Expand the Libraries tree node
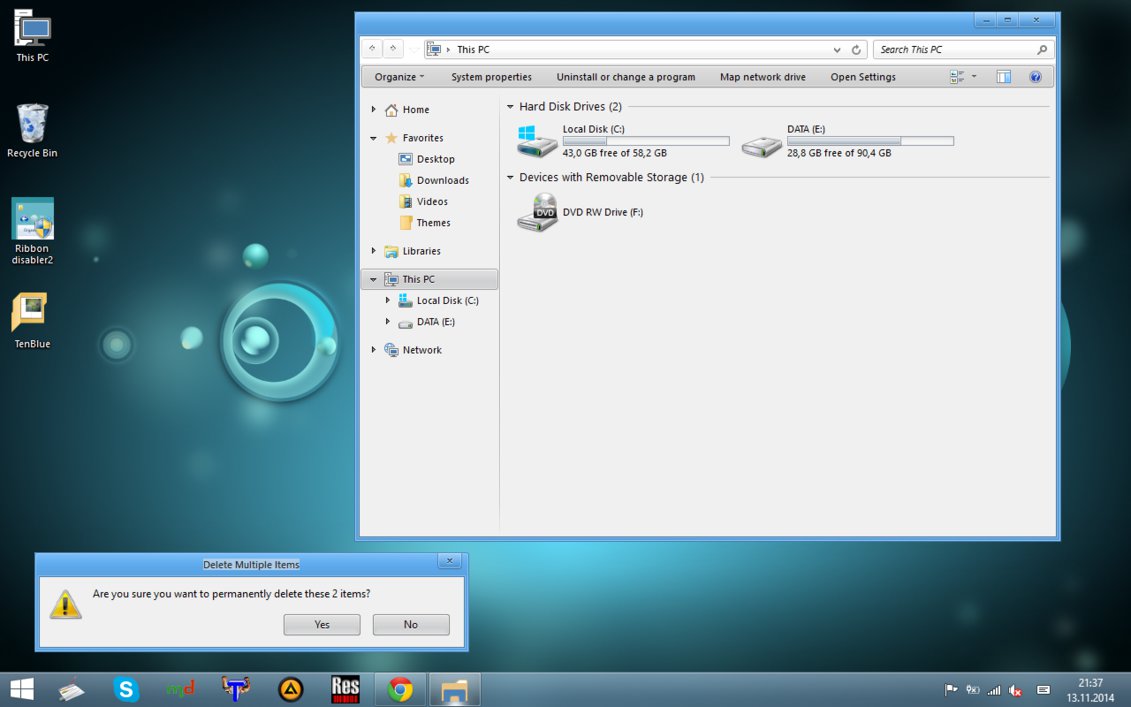The image size is (1131, 707). [x=374, y=251]
